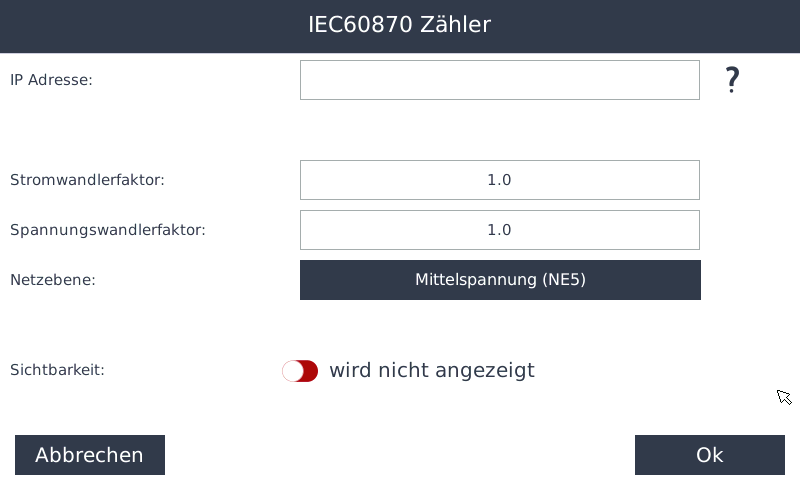Click the "Stromwandlerfaktor:" label

coord(87,180)
